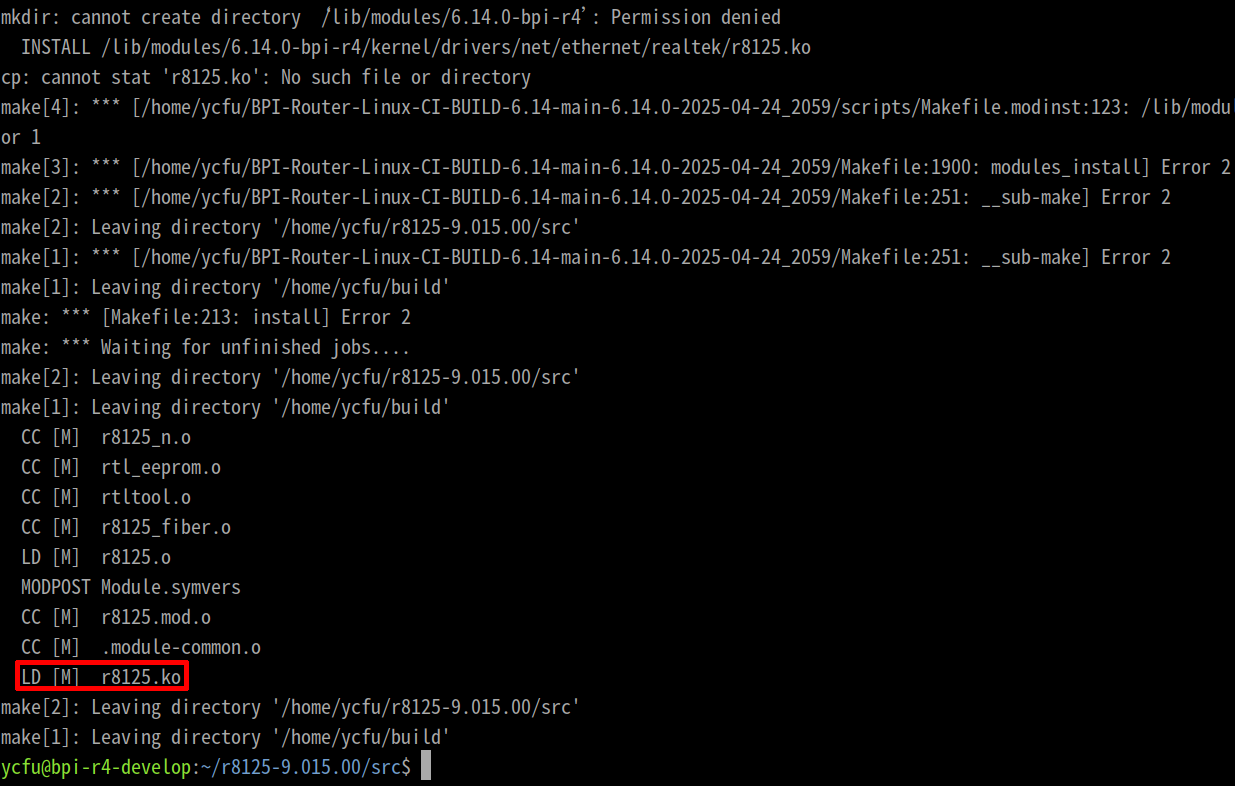The width and height of the screenshot is (1235, 786).
Task: Click the '[Makefile:213: install] Error 2' line
Action: click(206, 317)
